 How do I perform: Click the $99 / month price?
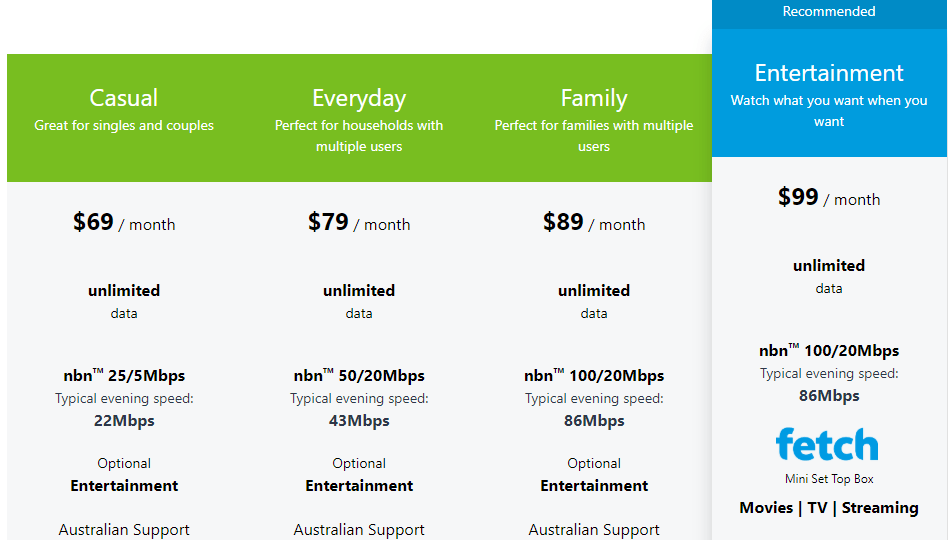(829, 198)
